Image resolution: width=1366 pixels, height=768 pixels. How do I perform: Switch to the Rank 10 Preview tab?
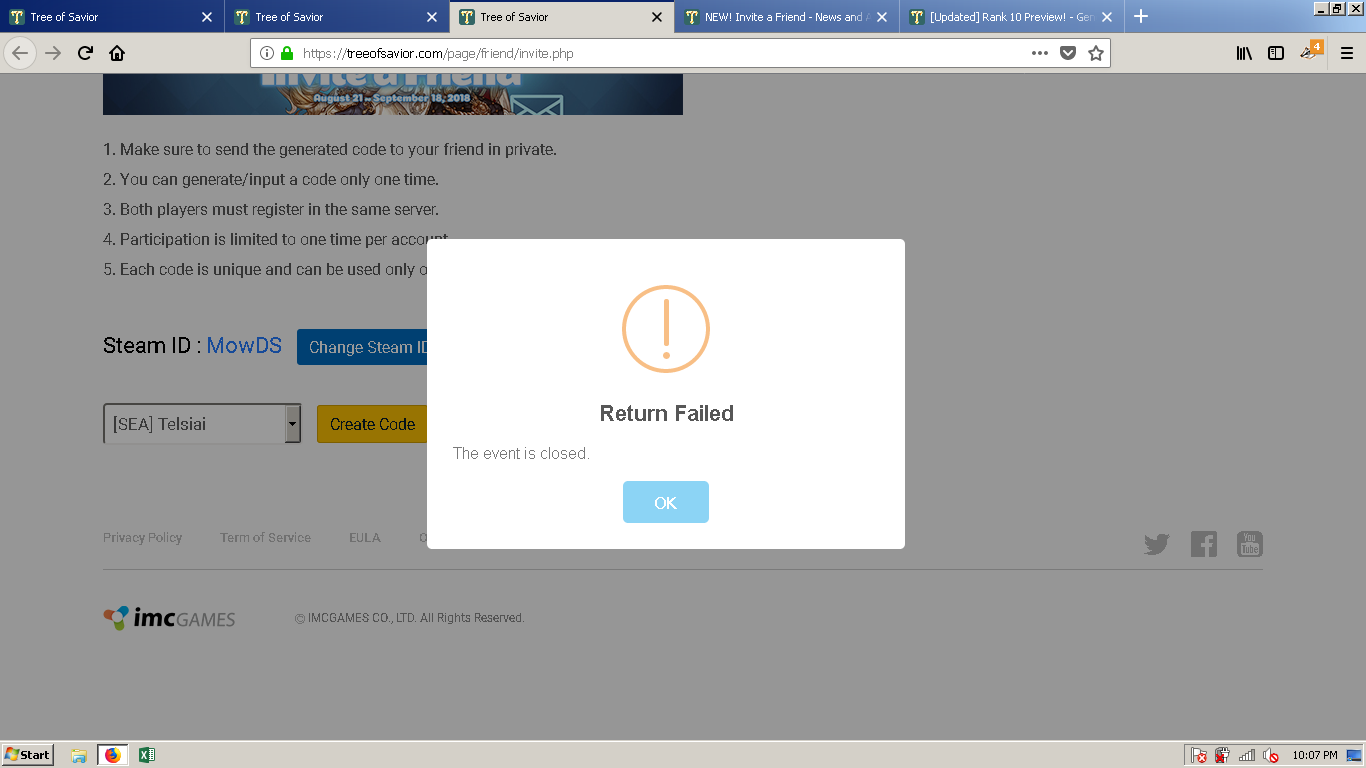(1008, 17)
